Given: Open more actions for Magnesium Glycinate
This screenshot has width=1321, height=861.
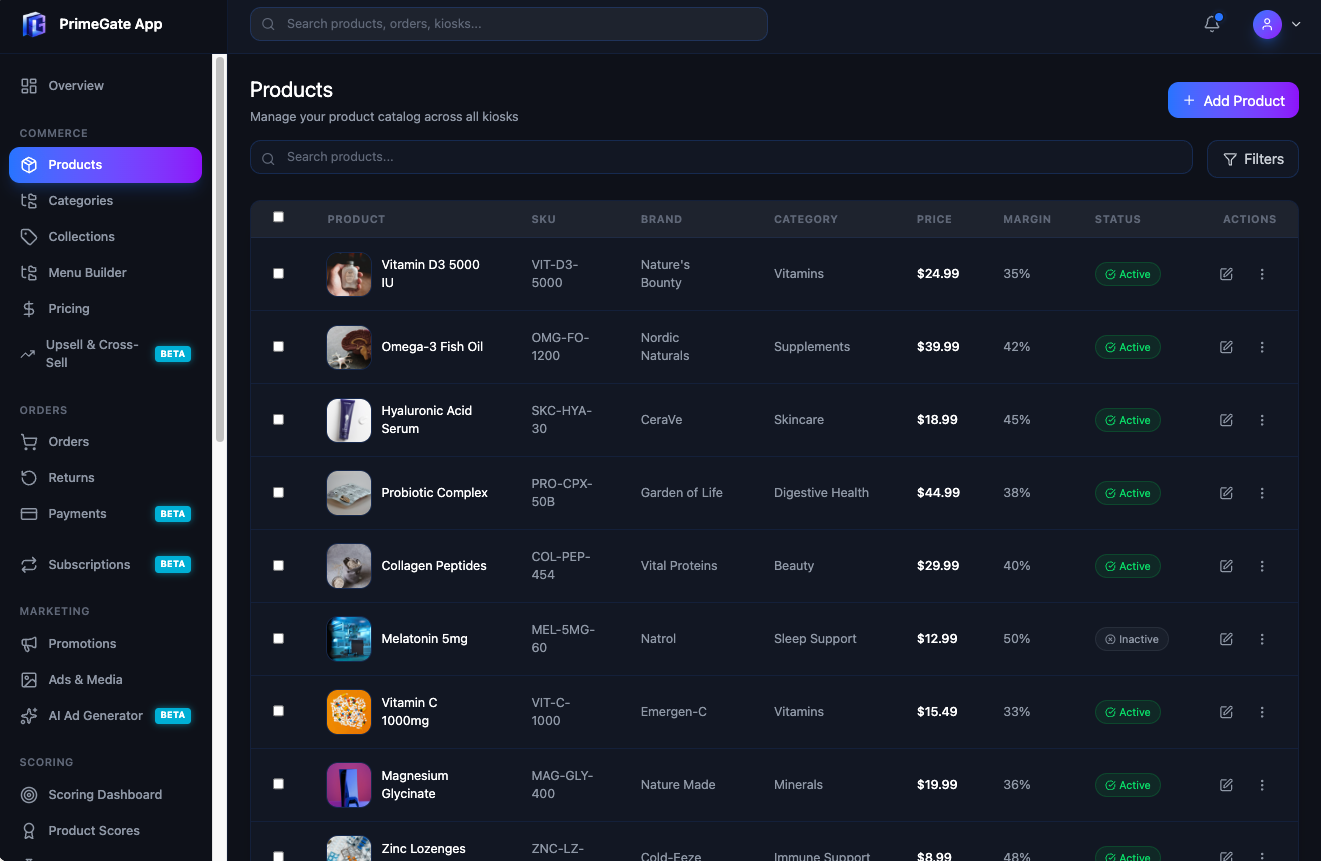Looking at the screenshot, I should coord(1262,785).
